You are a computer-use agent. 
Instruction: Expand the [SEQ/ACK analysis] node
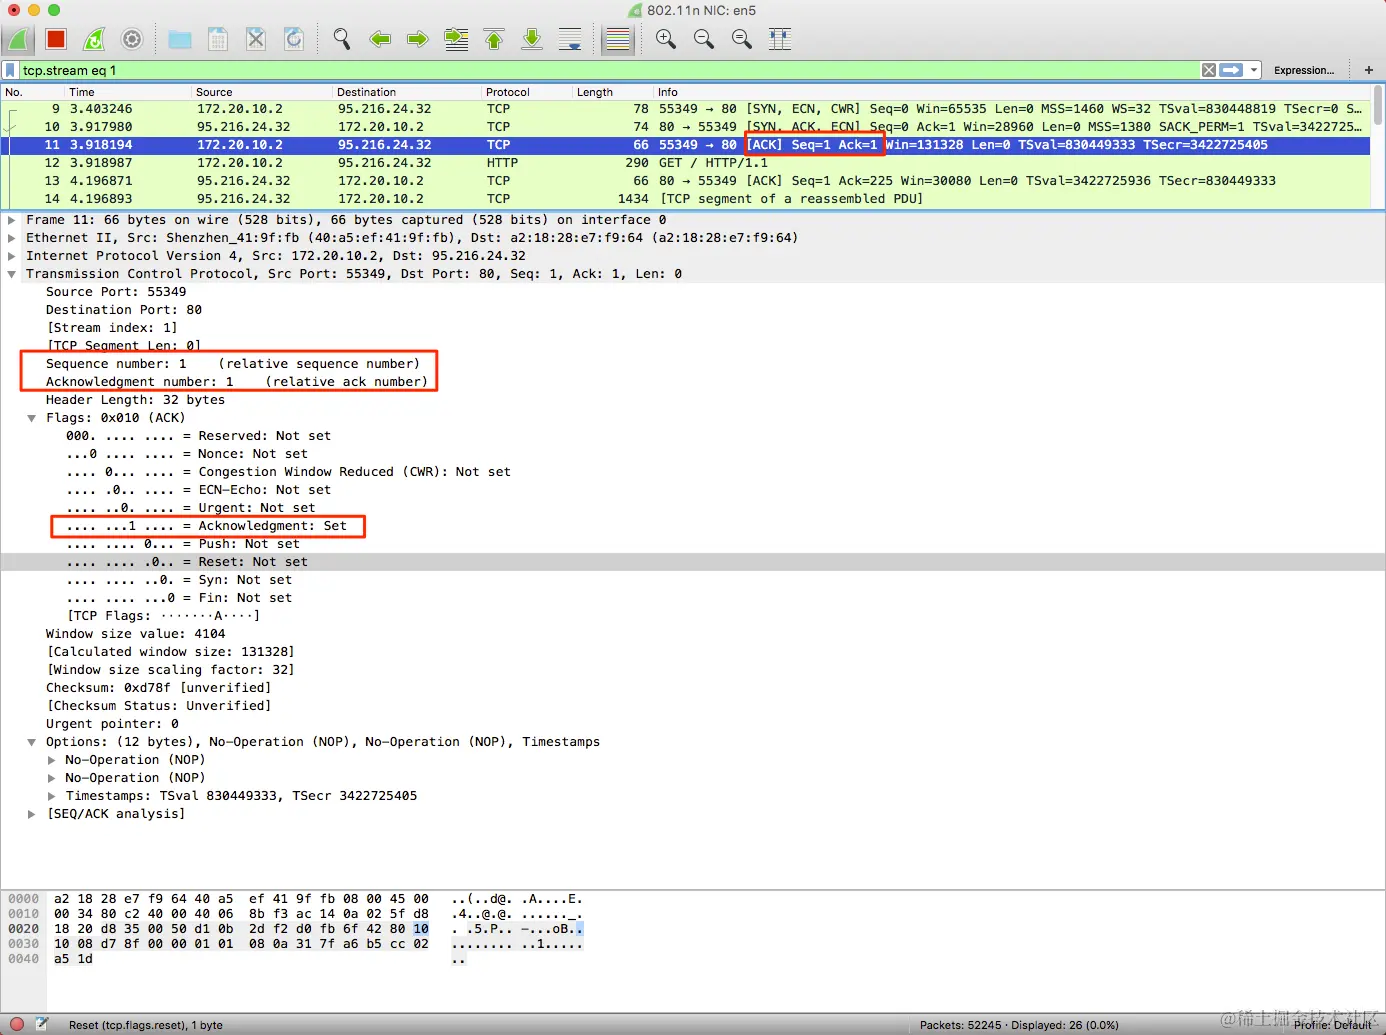coord(32,814)
